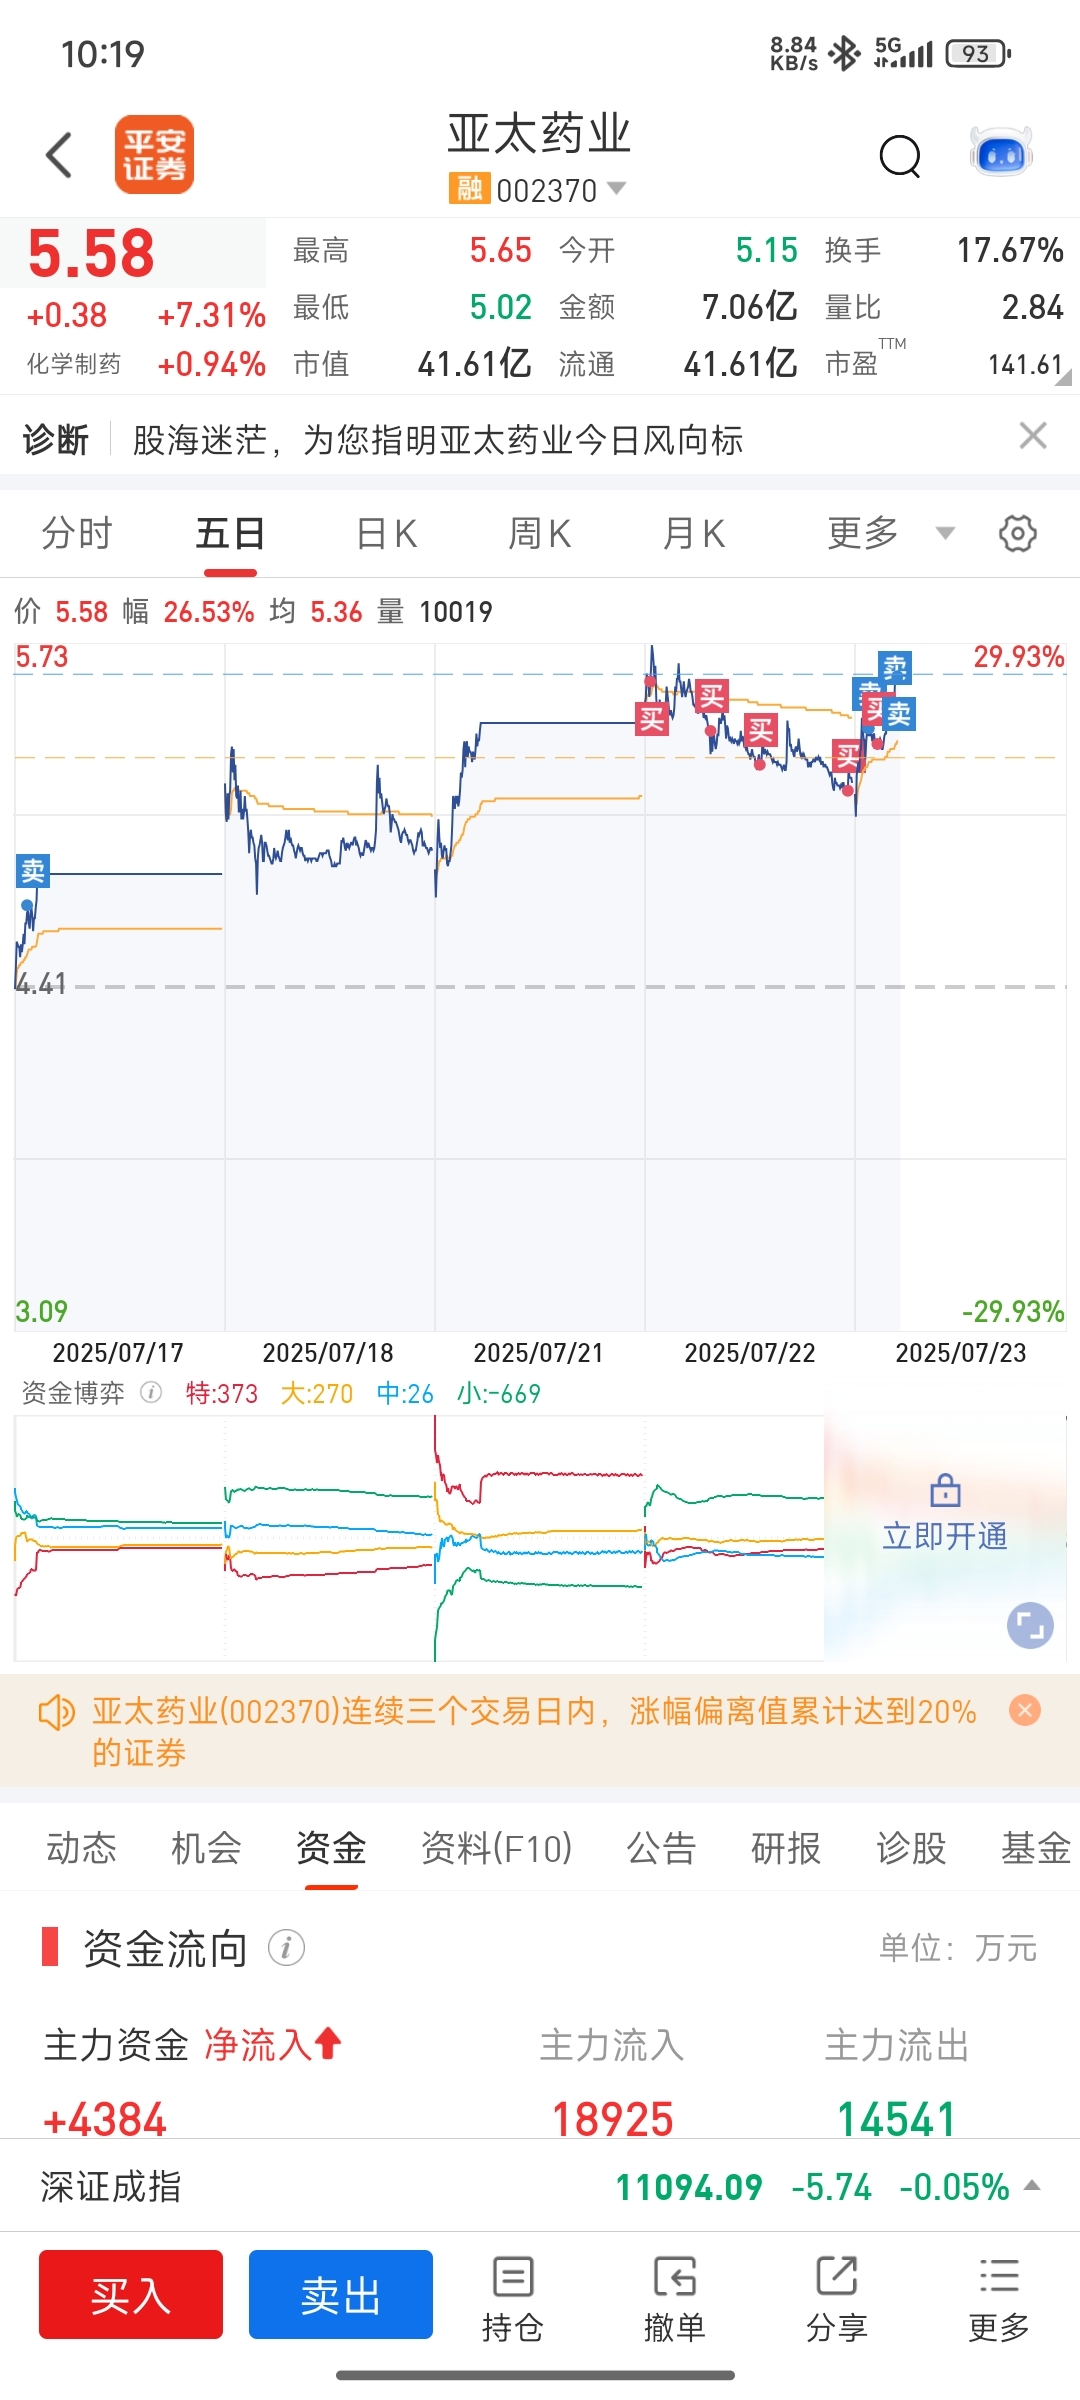
Task: Open chart settings gear icon
Action: pos(1018,533)
